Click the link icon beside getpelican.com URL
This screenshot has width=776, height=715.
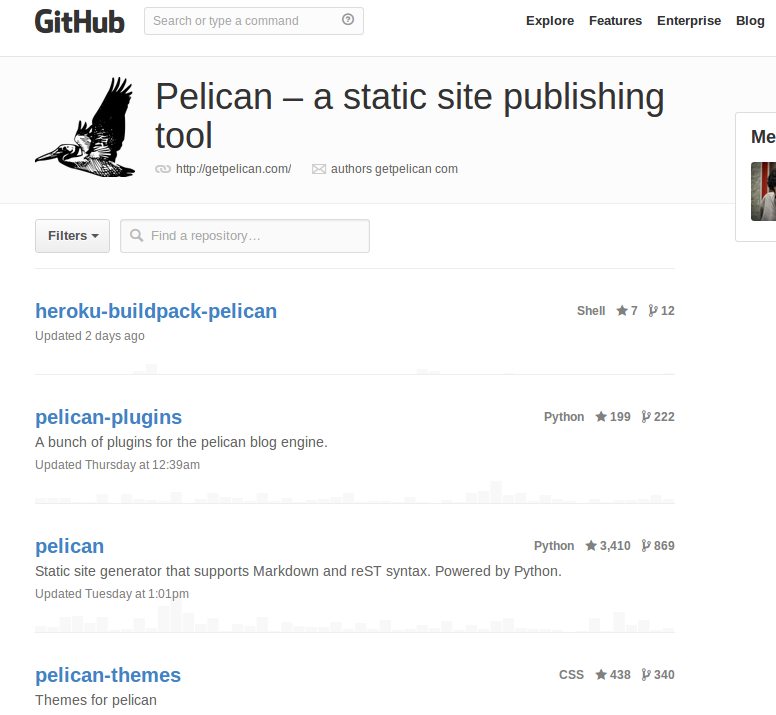pos(163,169)
